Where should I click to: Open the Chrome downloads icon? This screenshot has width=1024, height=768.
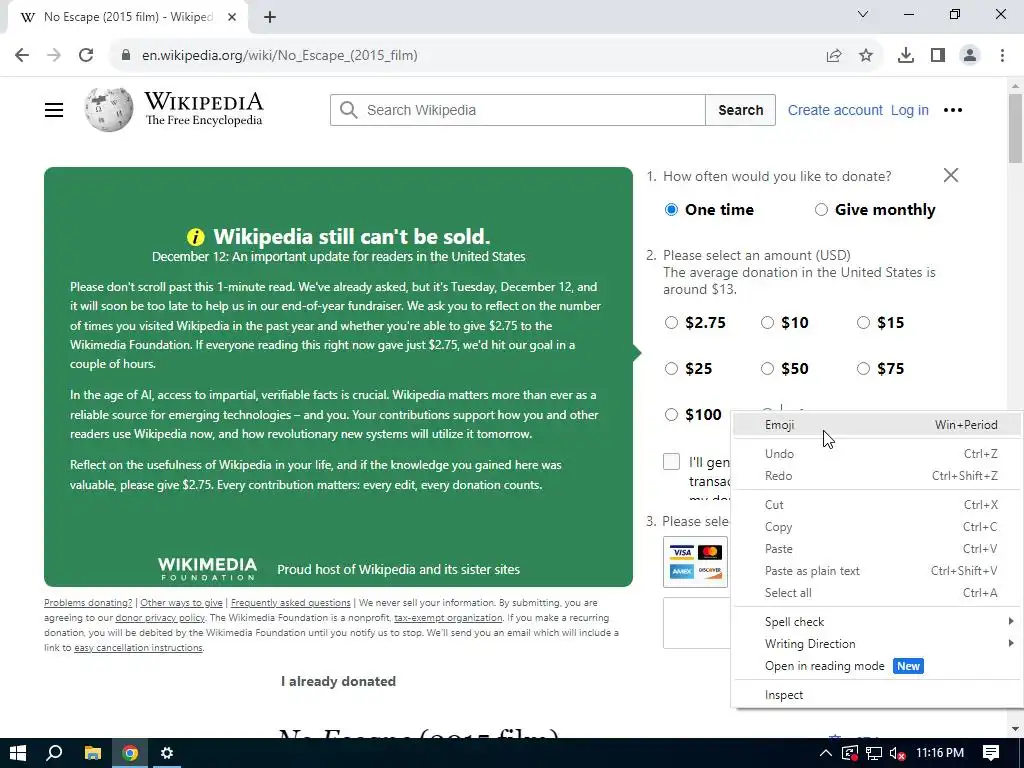pyautogui.click(x=906, y=56)
